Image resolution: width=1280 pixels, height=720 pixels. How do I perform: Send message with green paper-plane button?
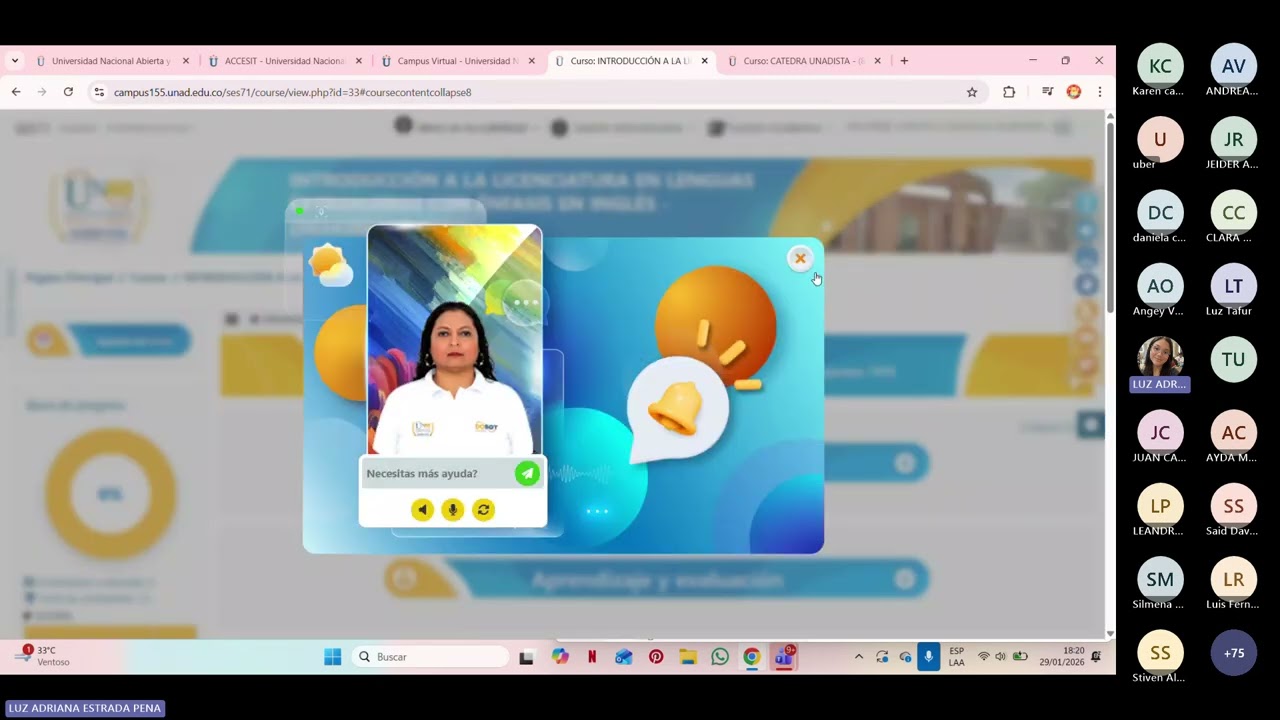527,474
